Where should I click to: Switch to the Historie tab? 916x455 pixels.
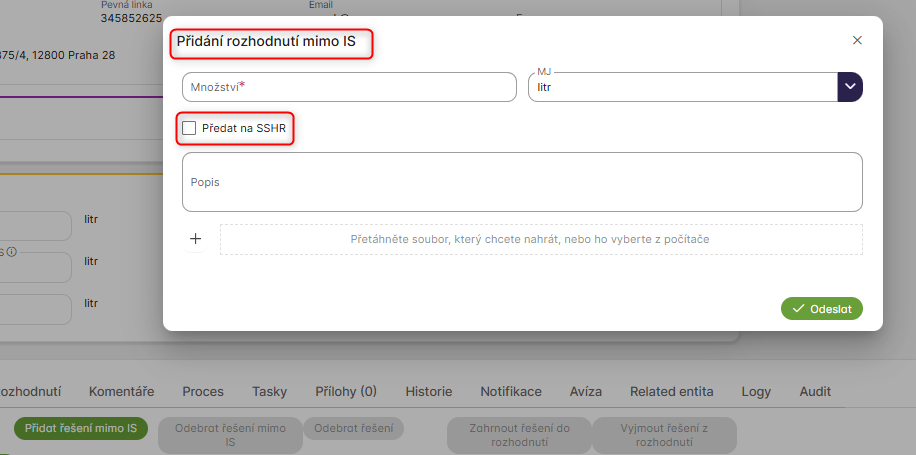coord(428,392)
